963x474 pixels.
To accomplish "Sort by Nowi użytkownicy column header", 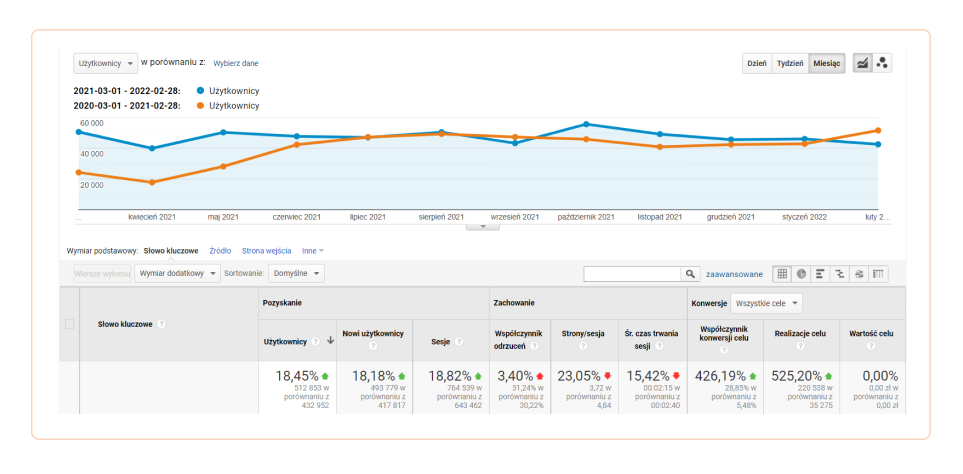I will point(373,334).
